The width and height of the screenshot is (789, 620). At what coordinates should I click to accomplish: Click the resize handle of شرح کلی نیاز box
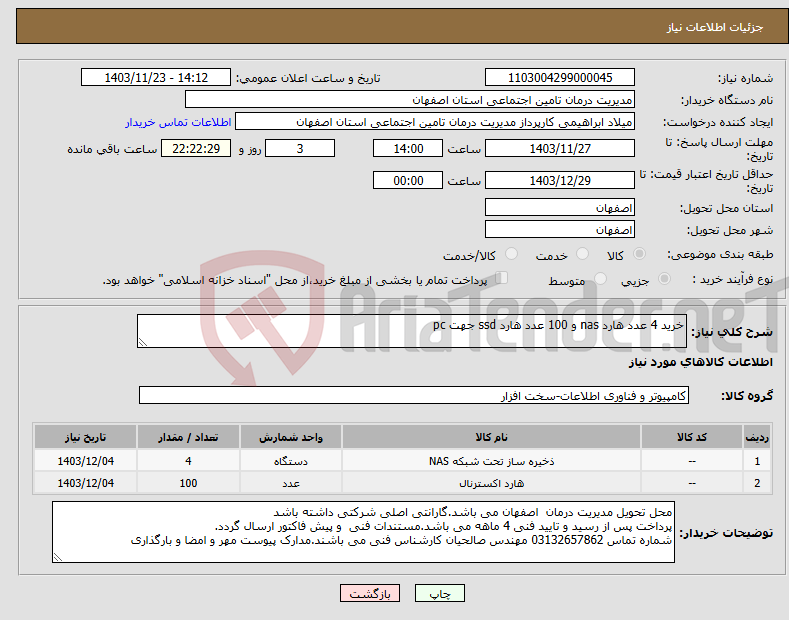[x=143, y=343]
